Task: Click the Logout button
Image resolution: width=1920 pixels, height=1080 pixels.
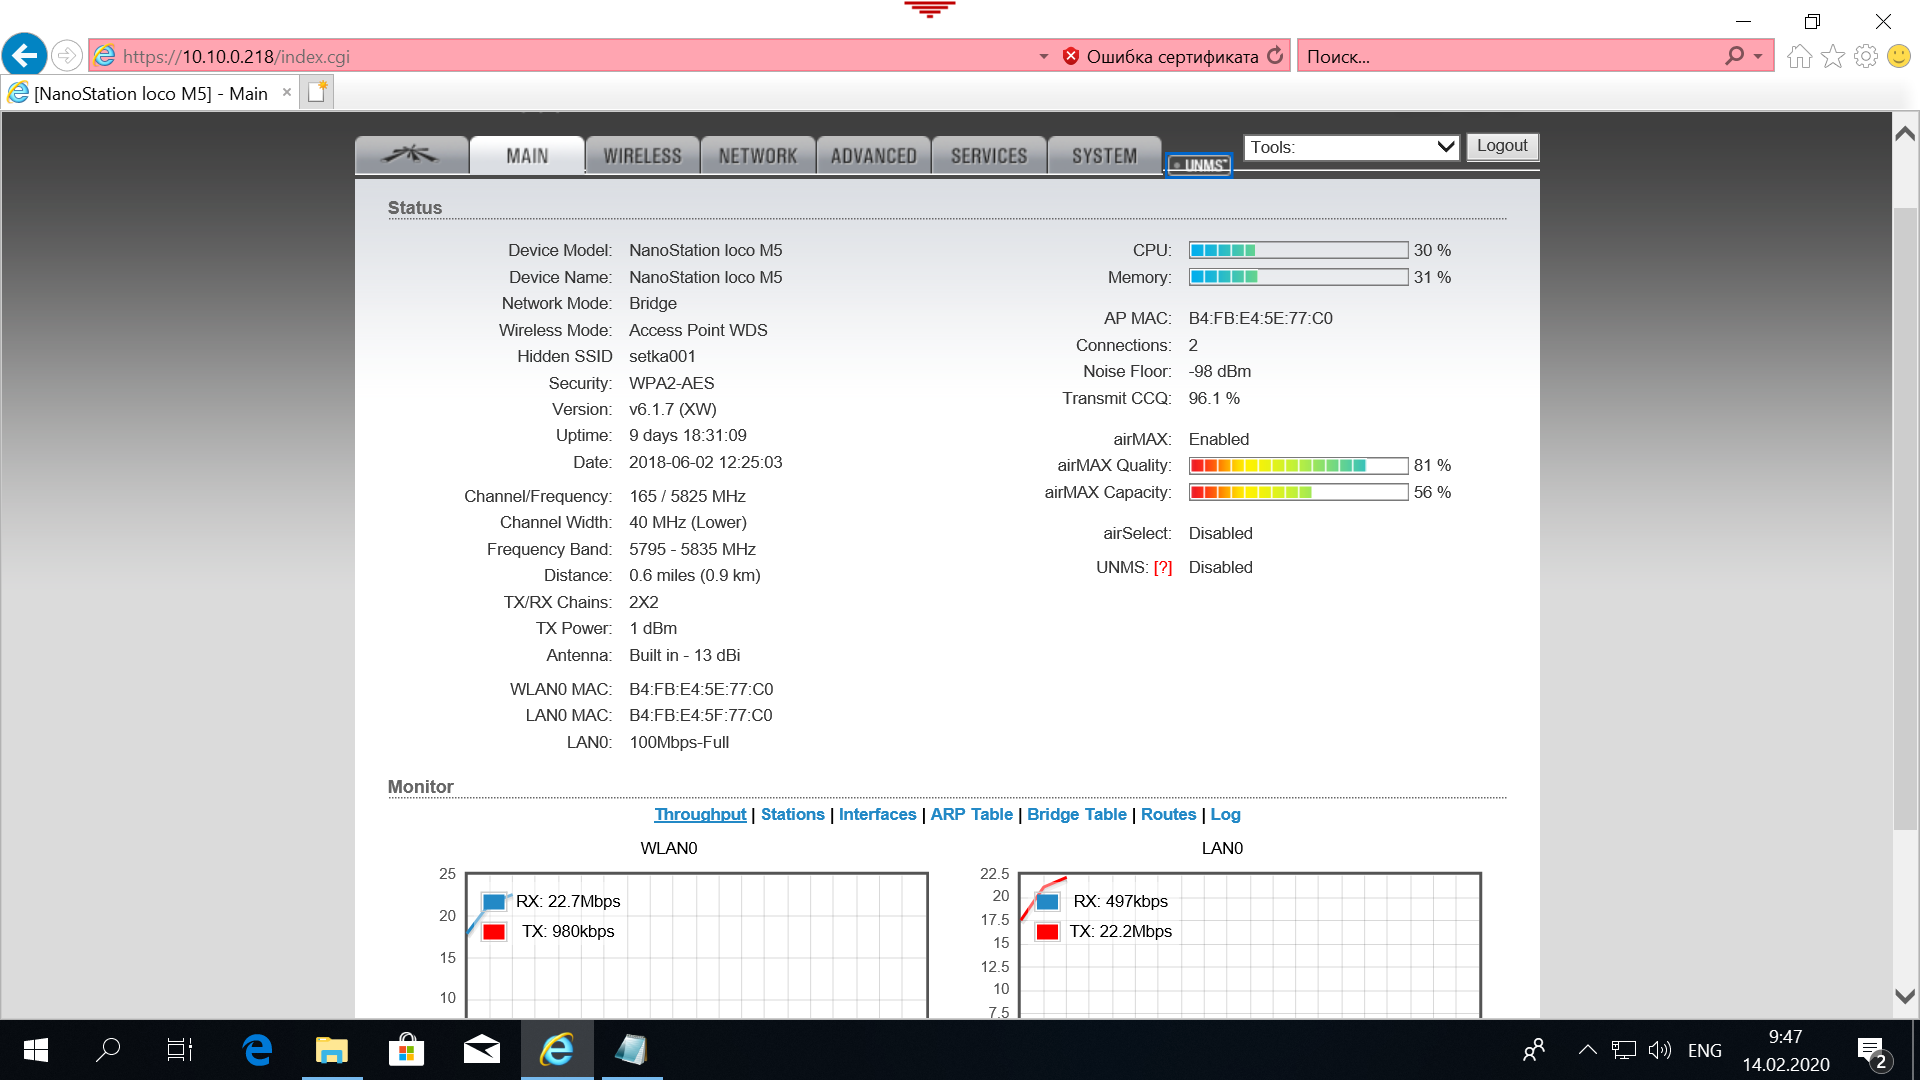Action: click(1502, 146)
